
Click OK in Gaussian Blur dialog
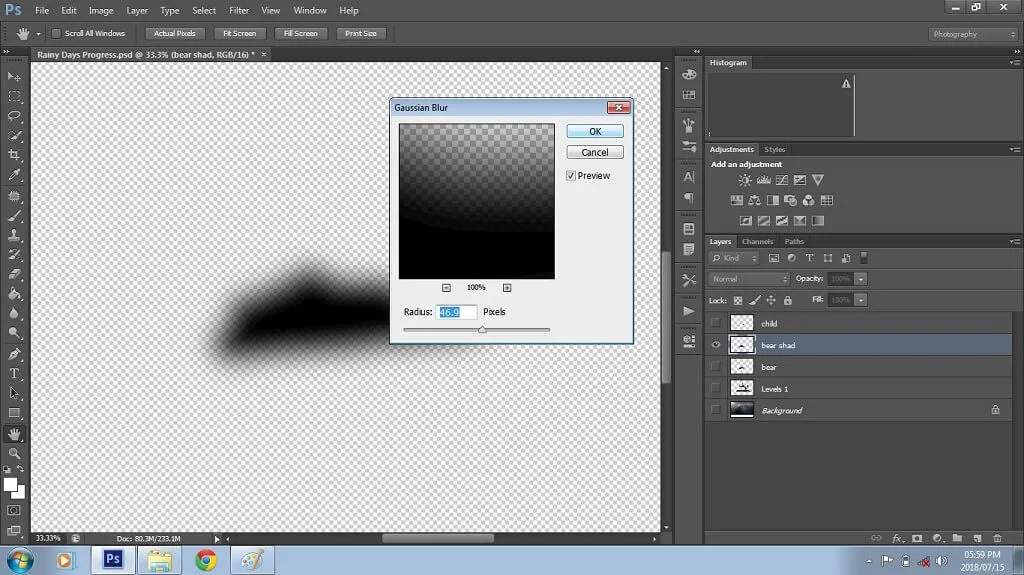[x=595, y=131]
